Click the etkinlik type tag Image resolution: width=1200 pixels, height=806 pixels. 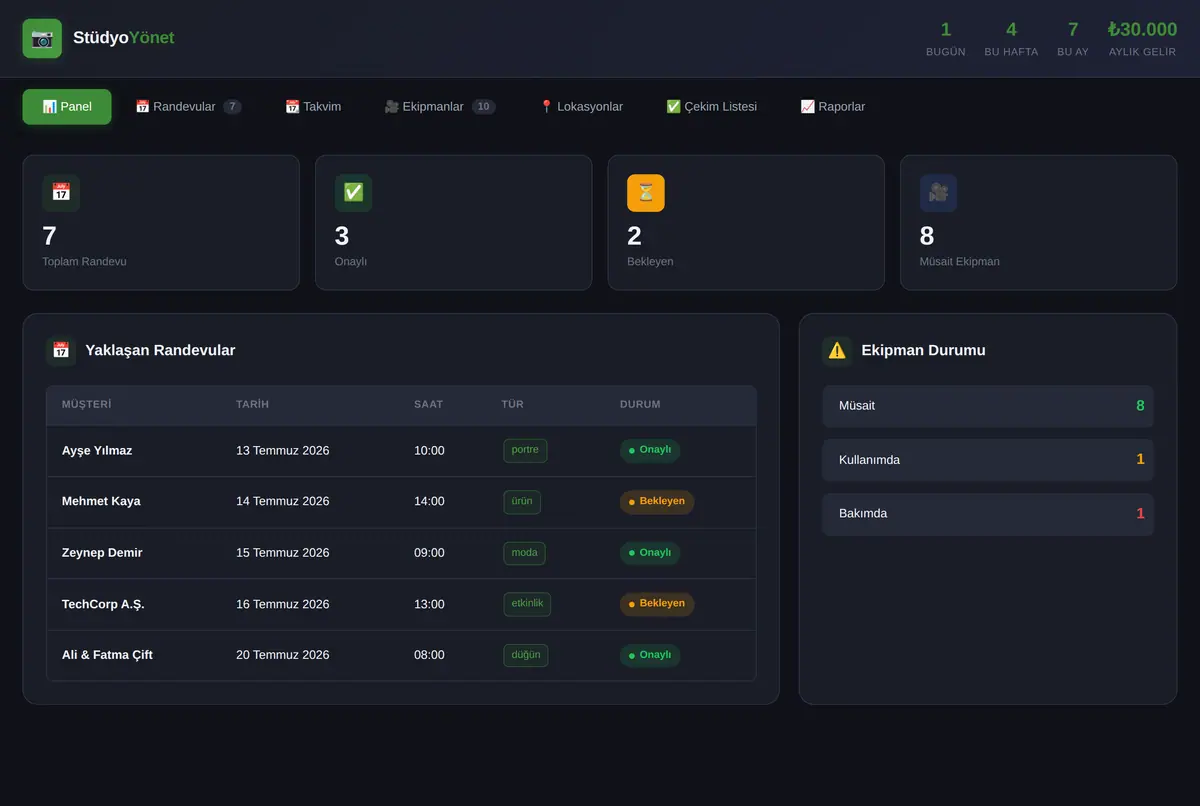pyautogui.click(x=527, y=604)
